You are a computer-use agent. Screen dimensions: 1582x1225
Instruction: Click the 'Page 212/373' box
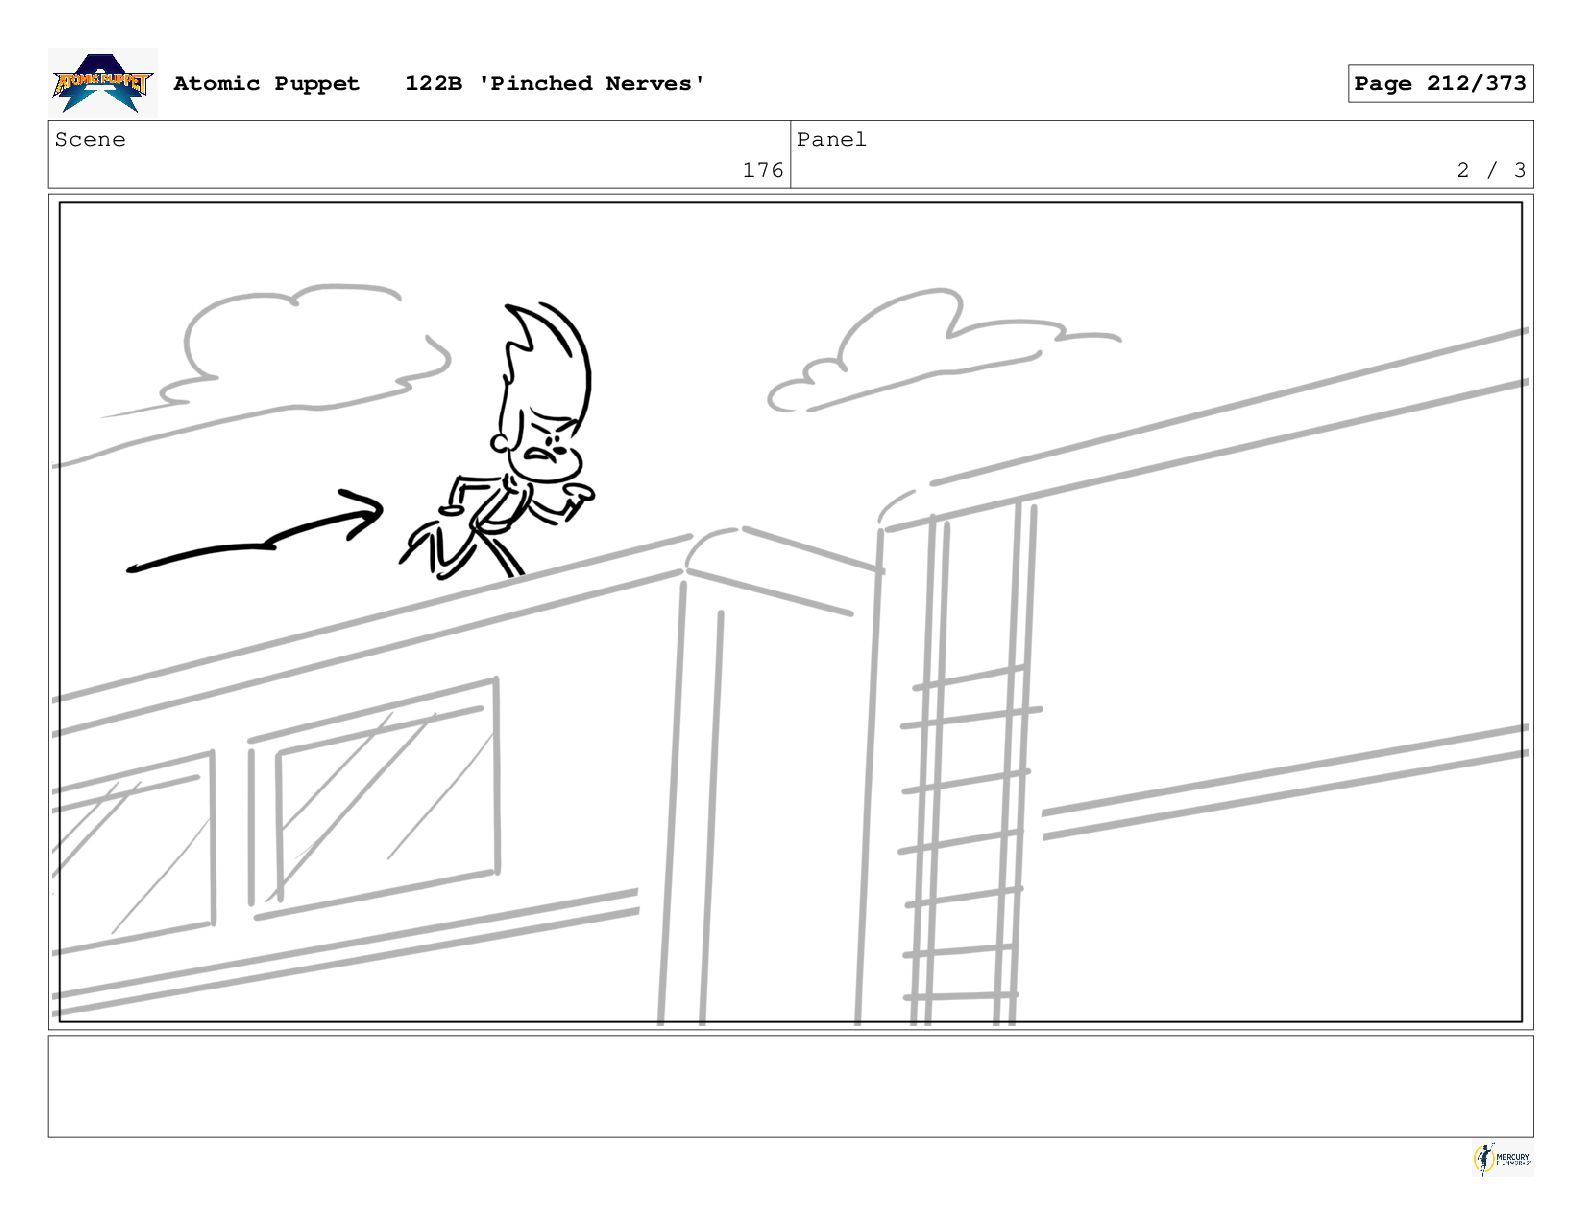(1440, 83)
